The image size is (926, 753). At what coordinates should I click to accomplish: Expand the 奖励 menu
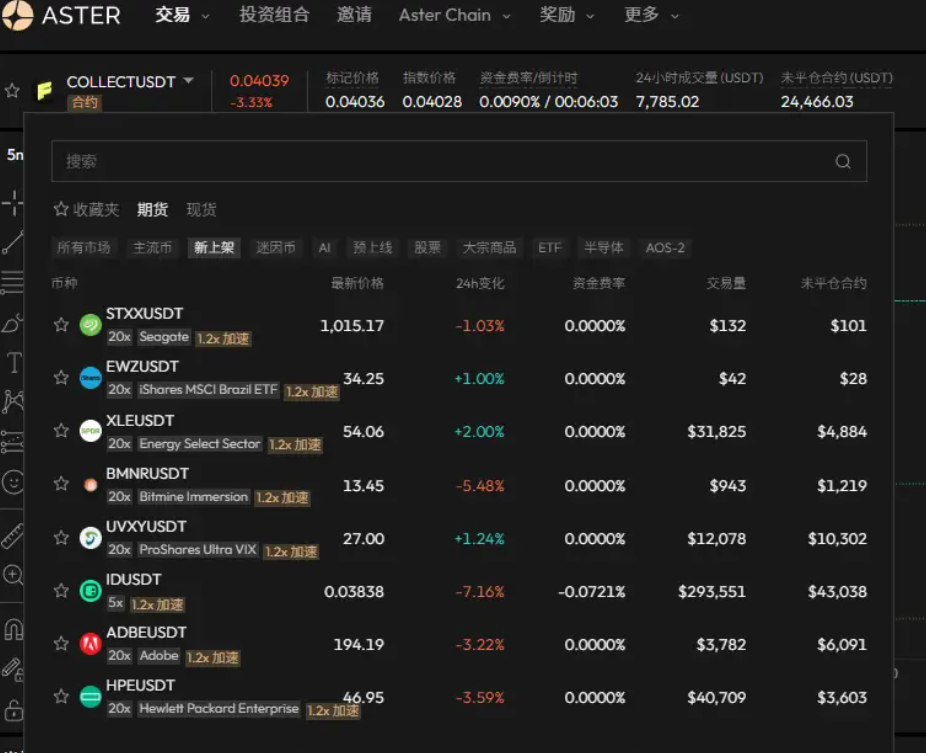click(566, 15)
